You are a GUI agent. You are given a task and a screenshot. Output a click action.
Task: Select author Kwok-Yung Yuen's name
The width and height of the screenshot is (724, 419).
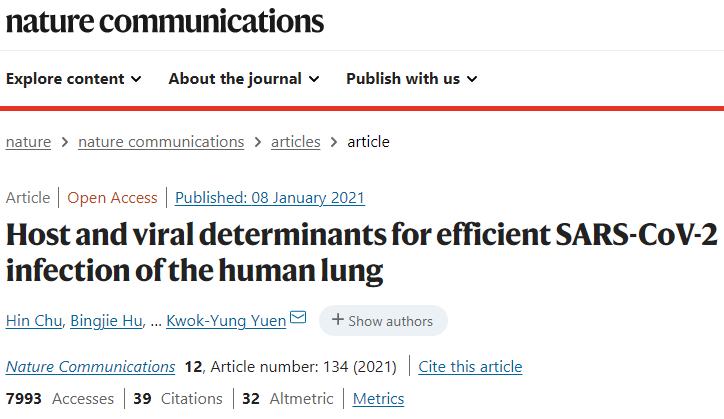click(x=226, y=321)
